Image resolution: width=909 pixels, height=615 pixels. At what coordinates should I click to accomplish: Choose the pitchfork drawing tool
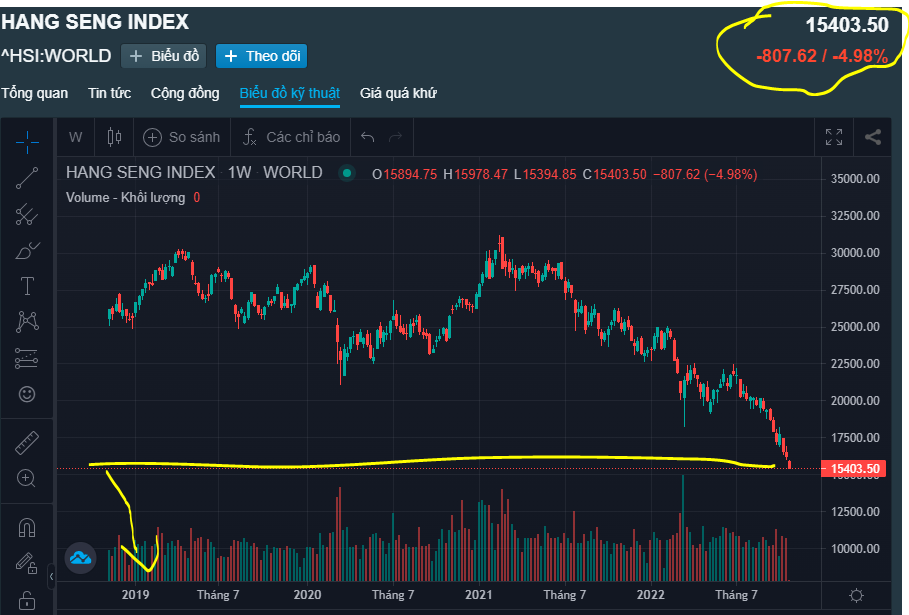tap(27, 214)
